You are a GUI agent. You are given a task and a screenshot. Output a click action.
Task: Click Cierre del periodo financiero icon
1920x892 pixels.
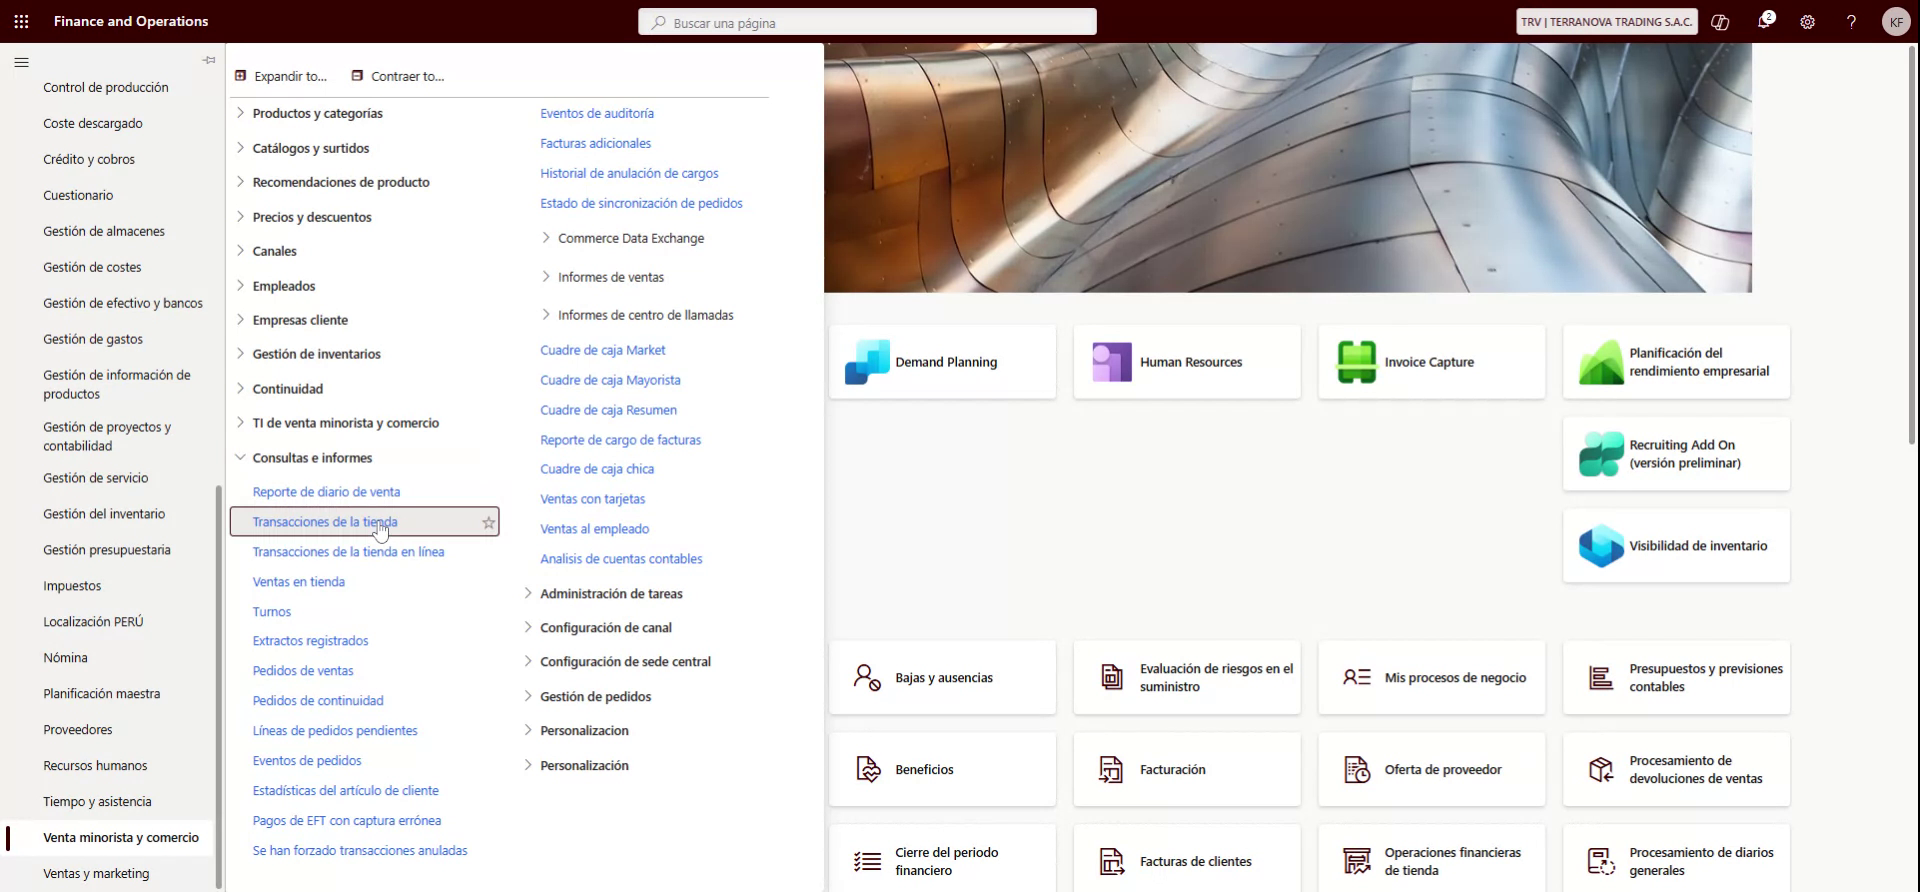tap(867, 862)
